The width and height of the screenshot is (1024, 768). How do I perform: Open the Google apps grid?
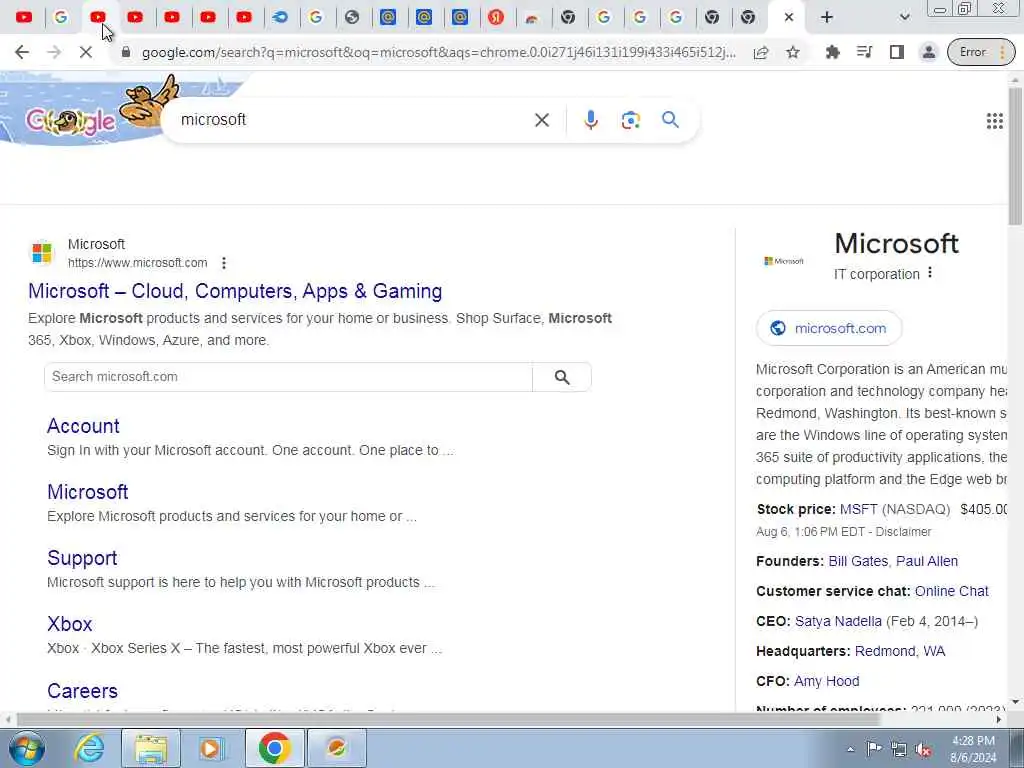point(995,121)
